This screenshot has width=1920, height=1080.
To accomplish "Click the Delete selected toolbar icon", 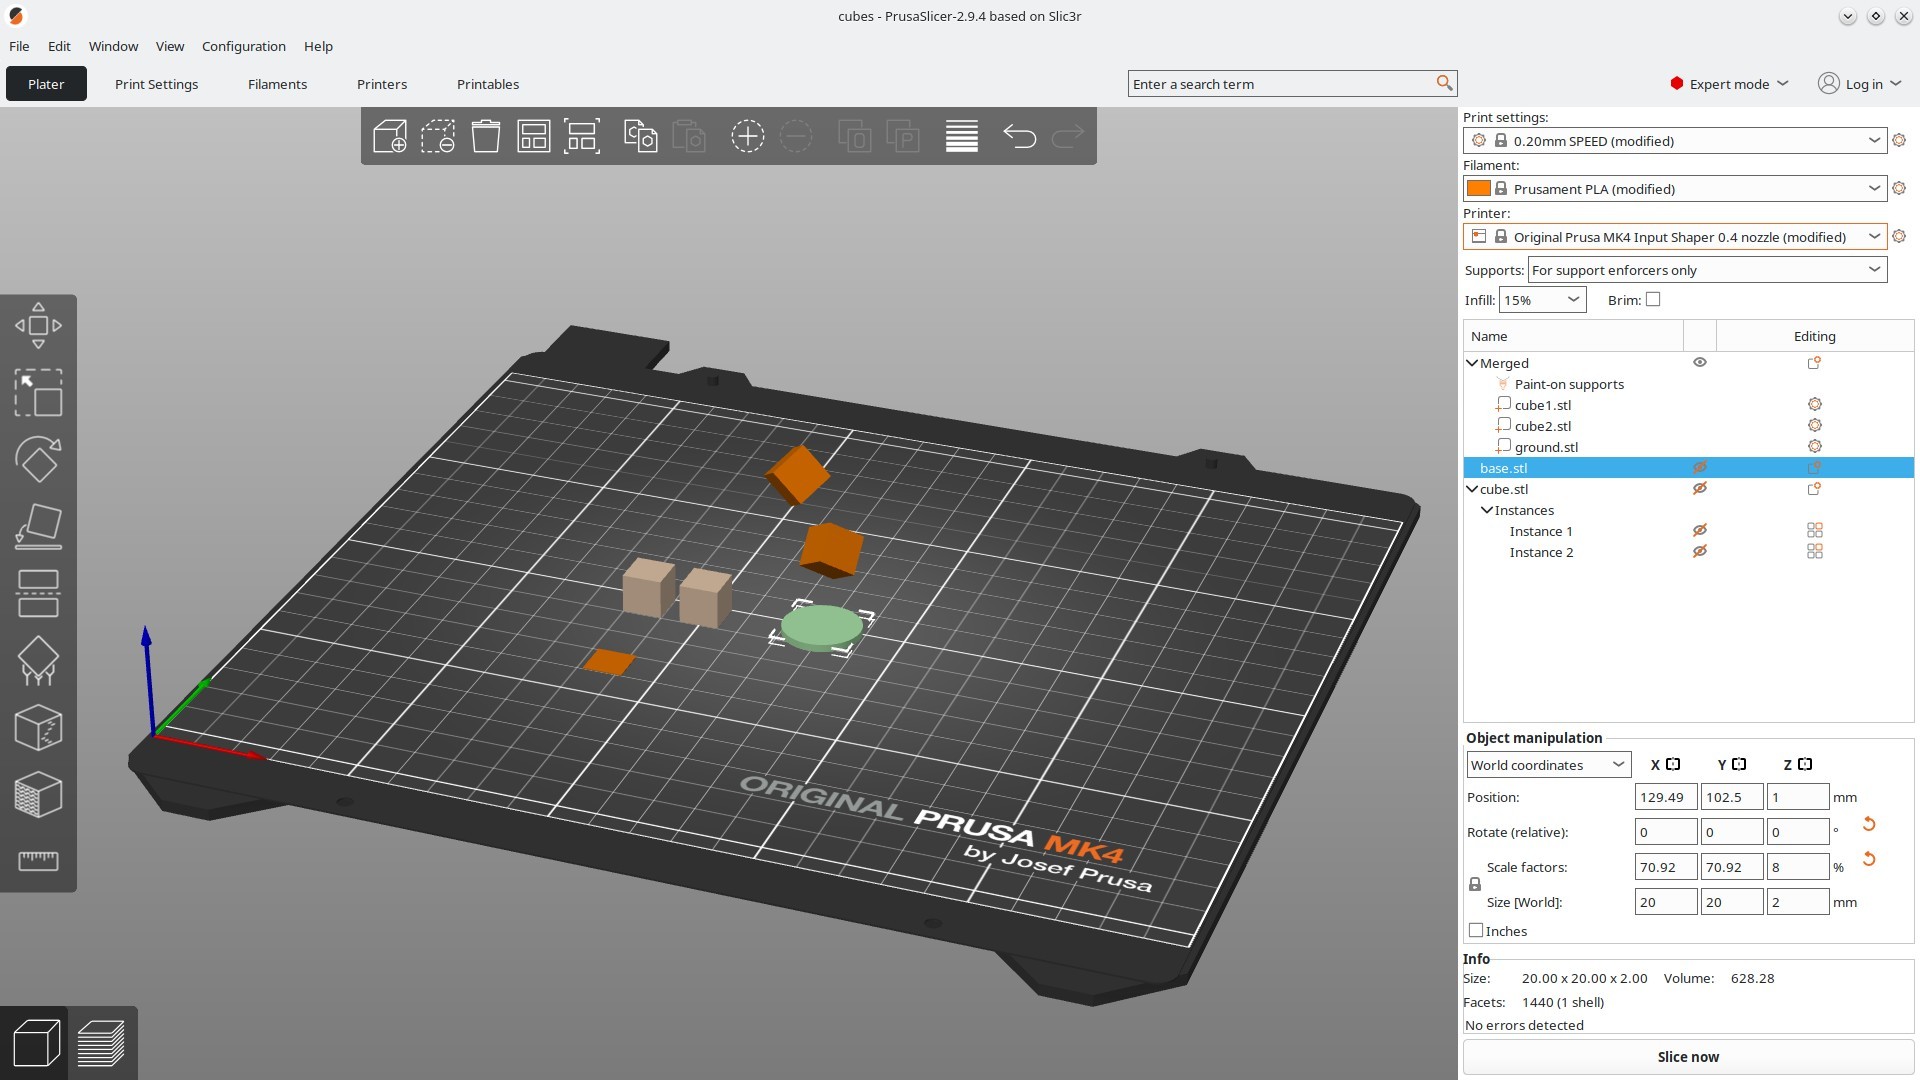I will click(438, 136).
